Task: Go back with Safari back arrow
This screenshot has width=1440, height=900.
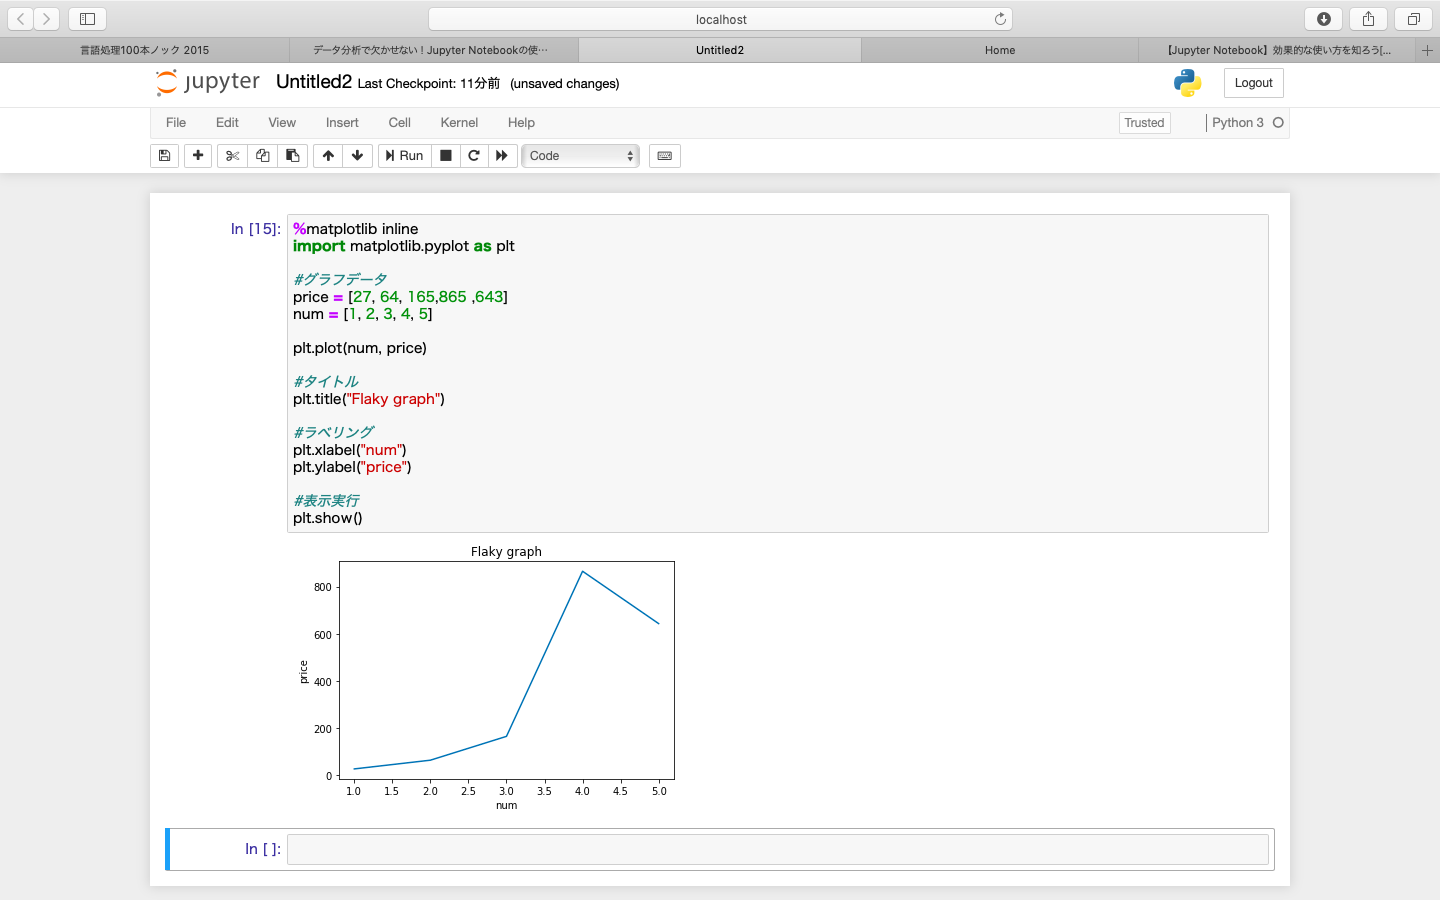Action: coord(21,19)
